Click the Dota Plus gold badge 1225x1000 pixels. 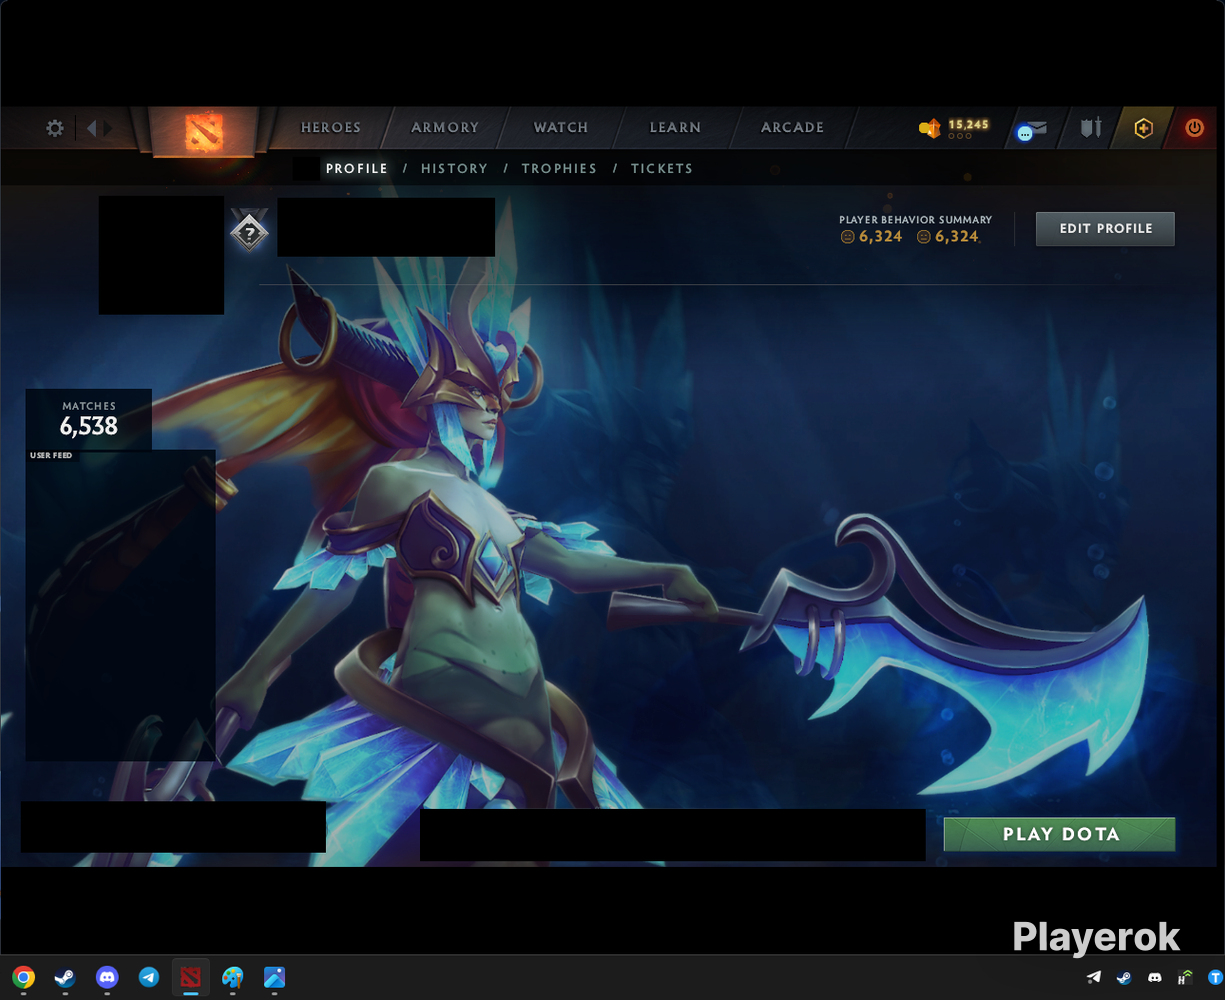[1143, 128]
